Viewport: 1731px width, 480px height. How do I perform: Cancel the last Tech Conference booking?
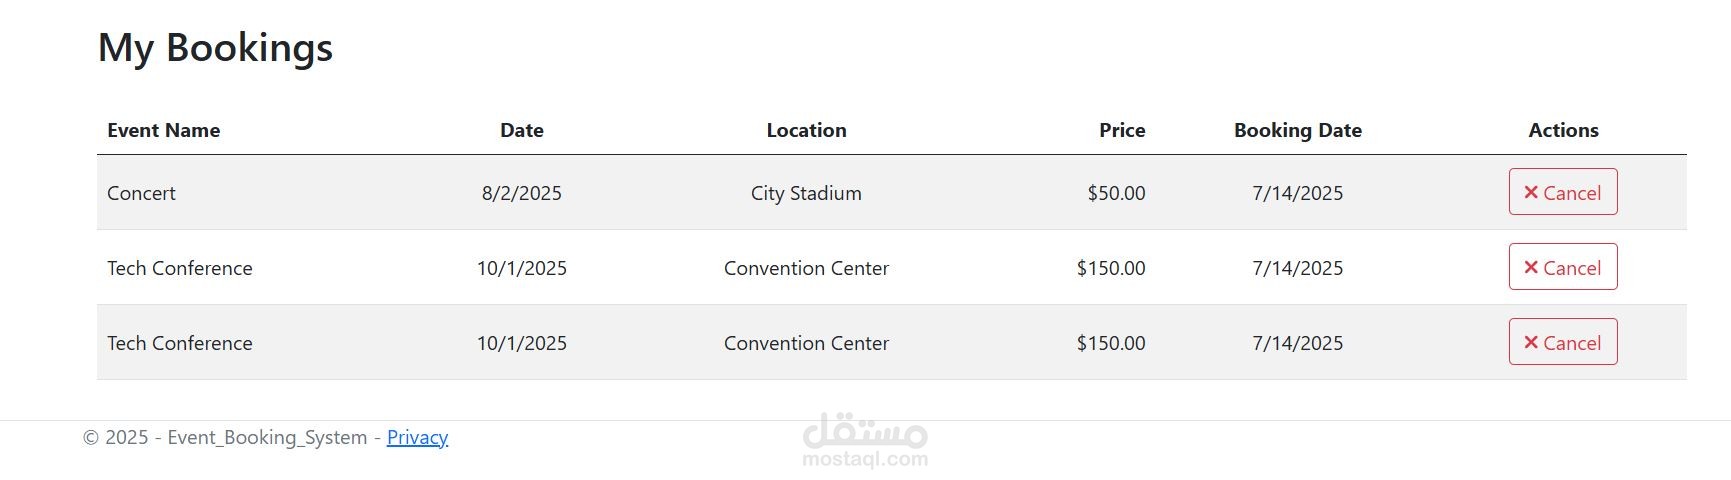[1562, 342]
